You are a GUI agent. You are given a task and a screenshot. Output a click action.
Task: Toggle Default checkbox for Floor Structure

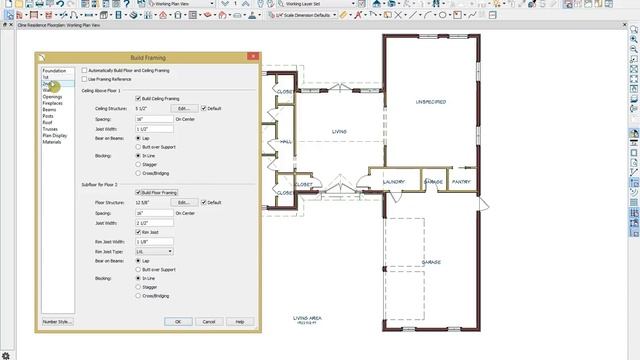204,202
